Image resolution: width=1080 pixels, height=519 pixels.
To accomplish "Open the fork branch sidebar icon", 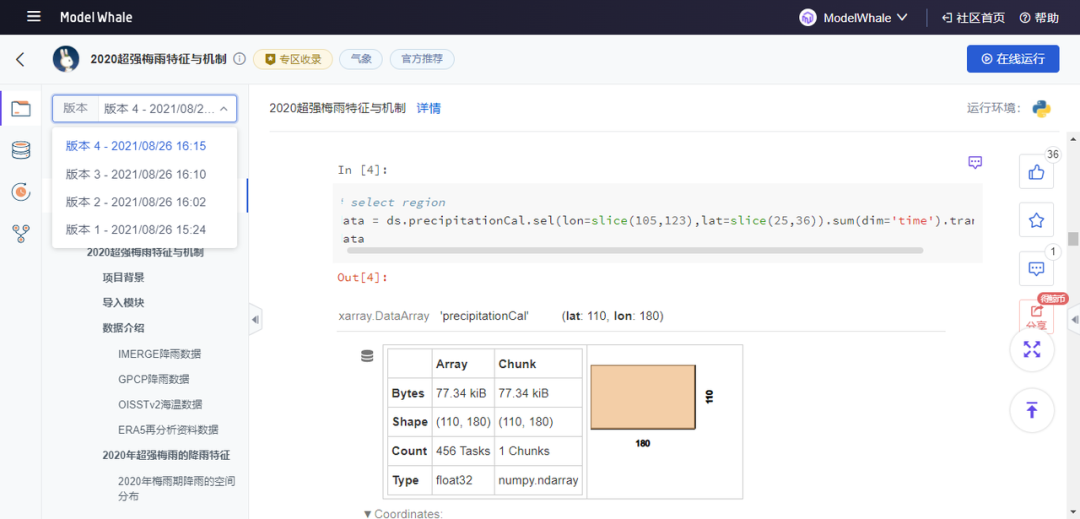I will click(21, 234).
